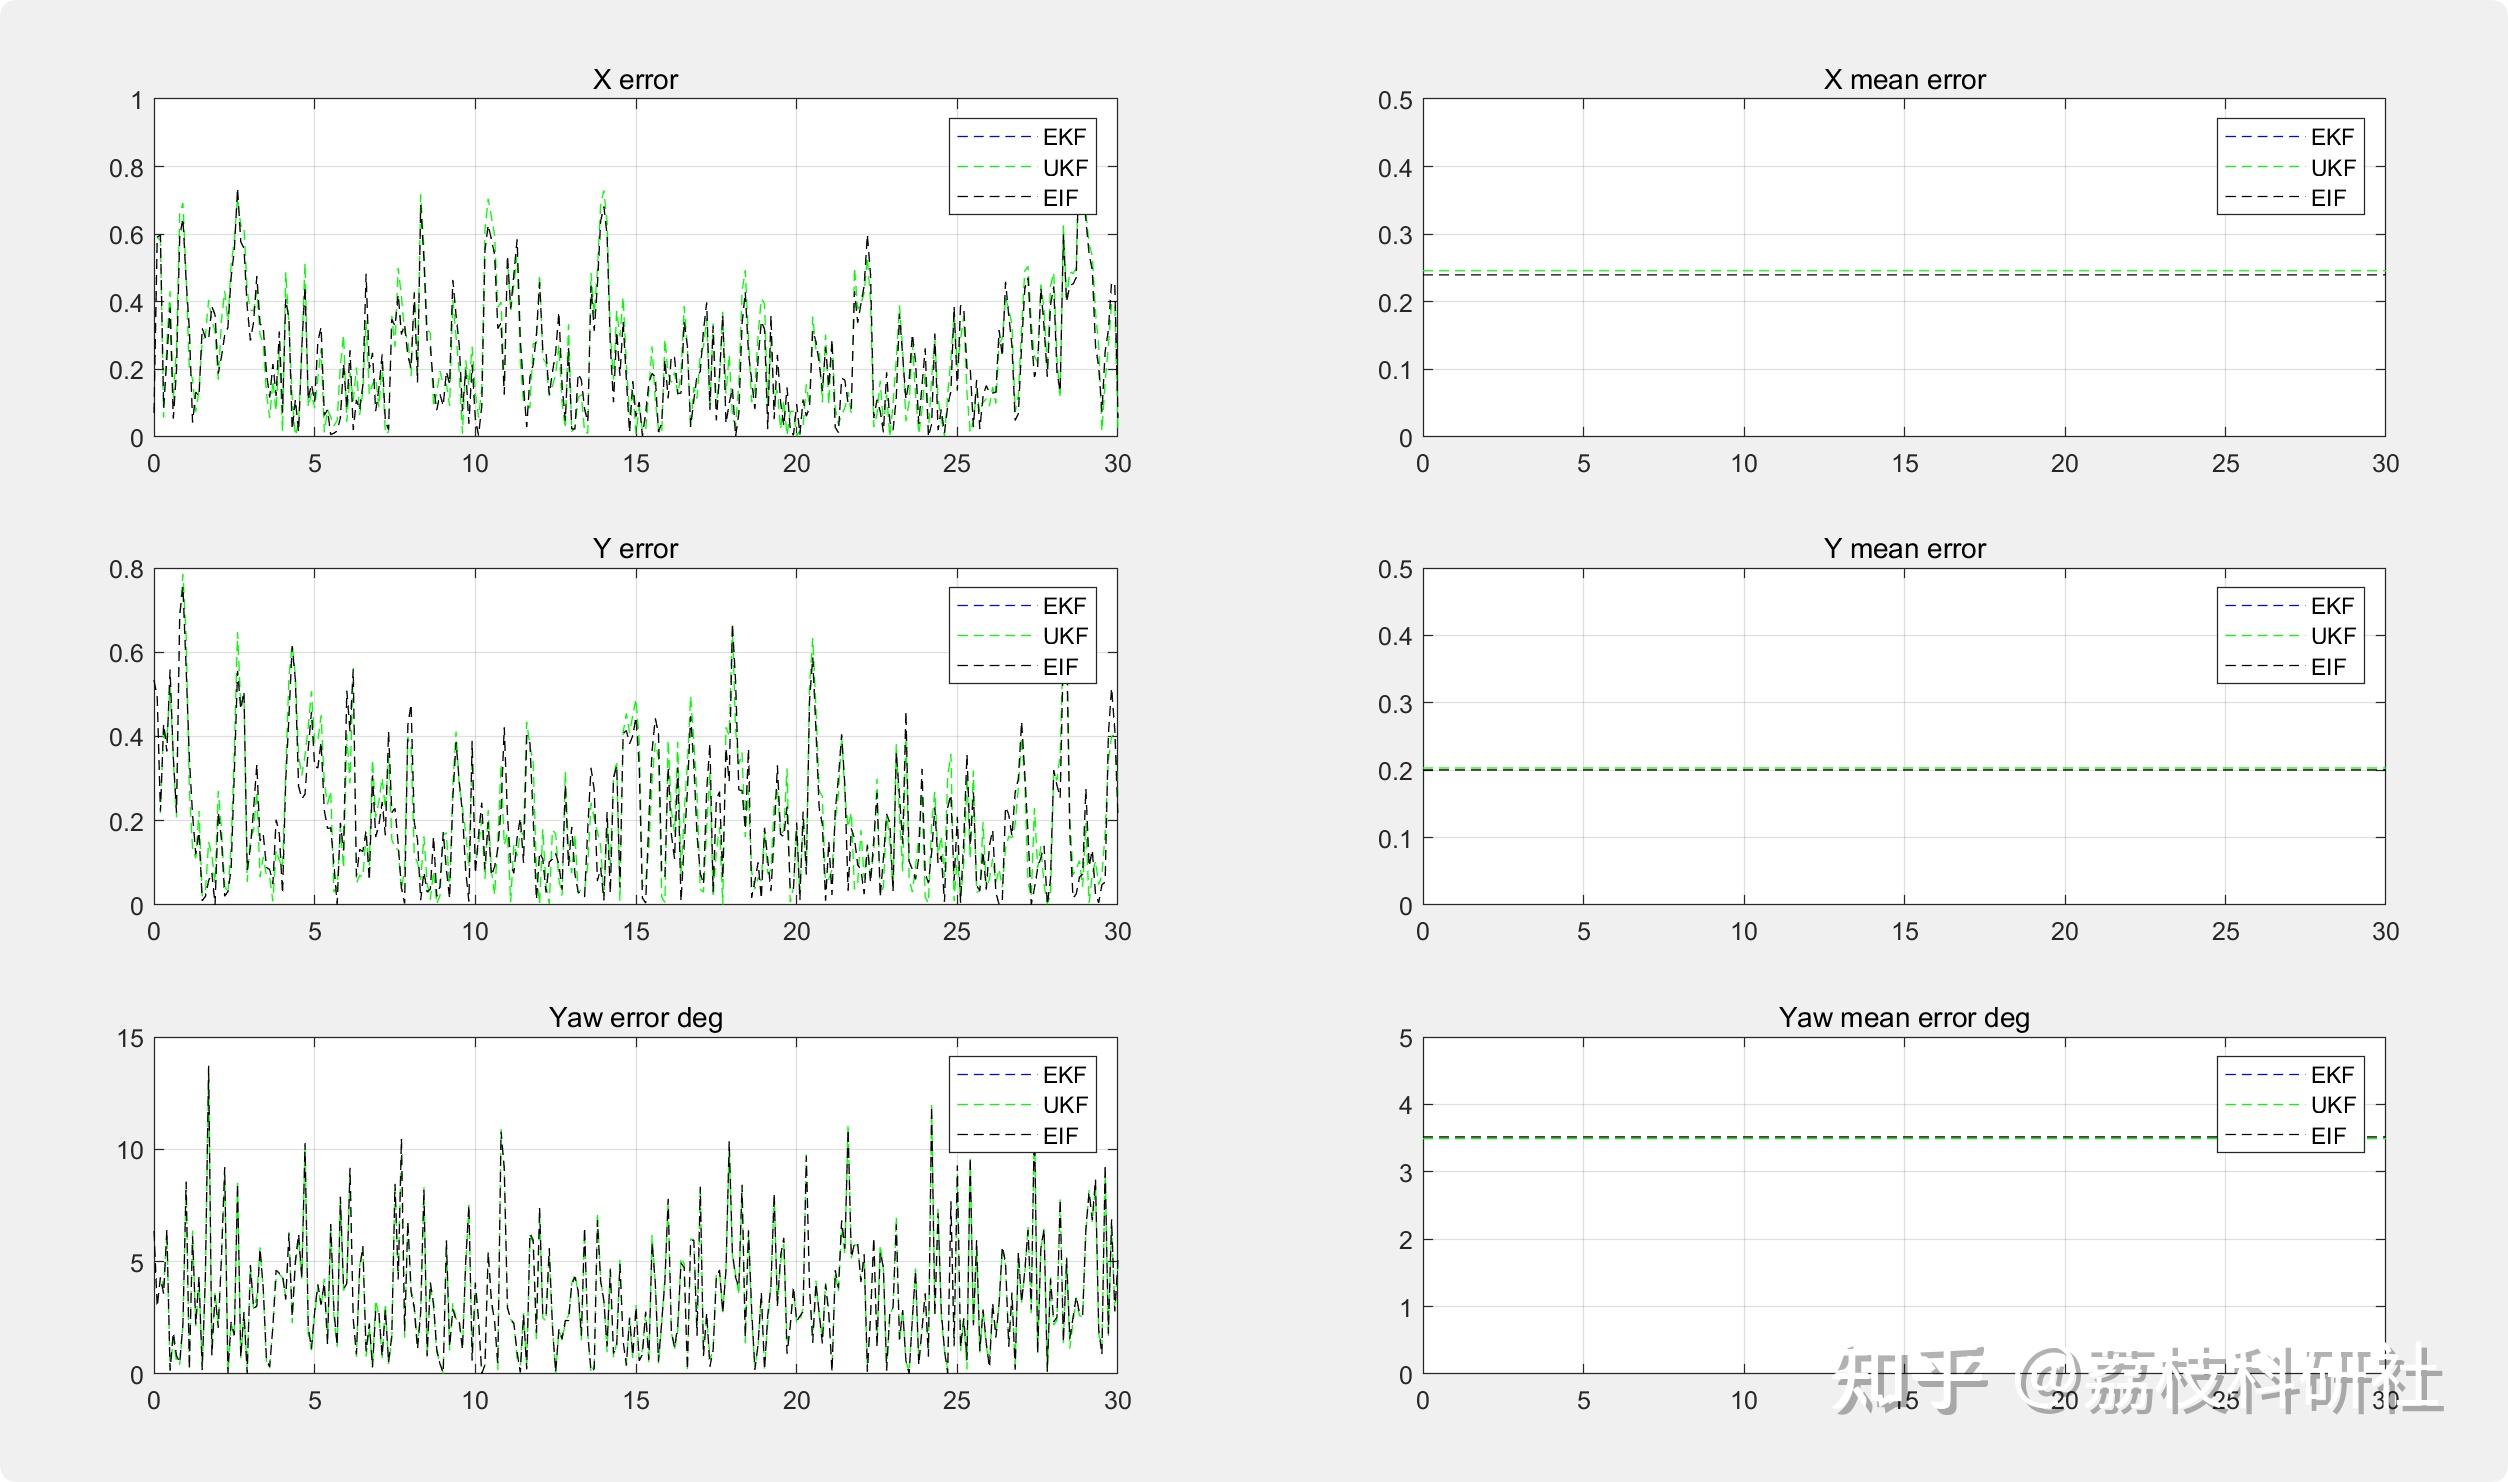Click the x-axis tick label 15 under X error plot

[635, 464]
